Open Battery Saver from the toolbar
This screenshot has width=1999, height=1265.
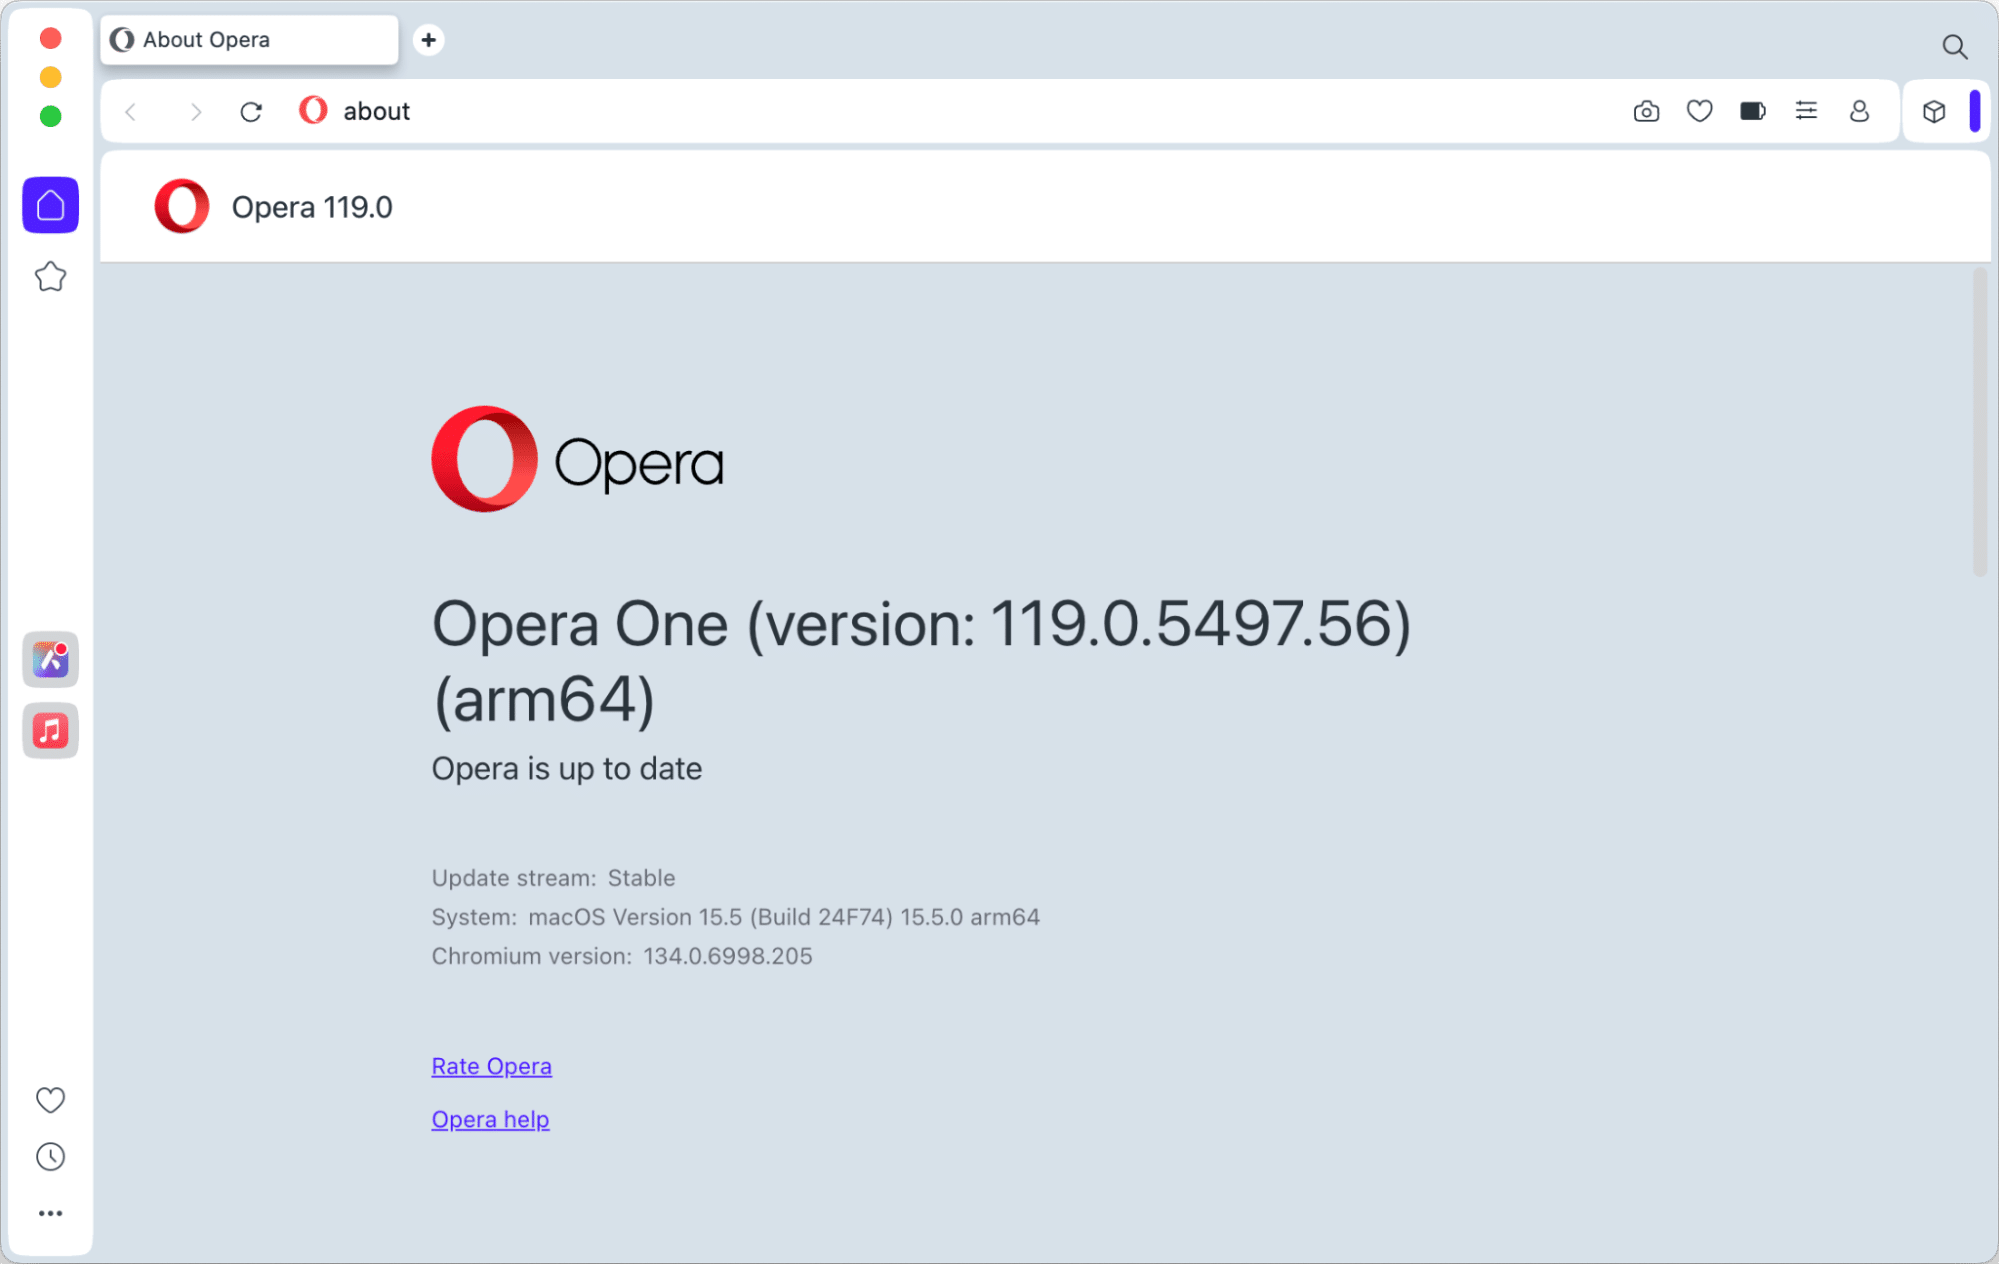[x=1752, y=111]
